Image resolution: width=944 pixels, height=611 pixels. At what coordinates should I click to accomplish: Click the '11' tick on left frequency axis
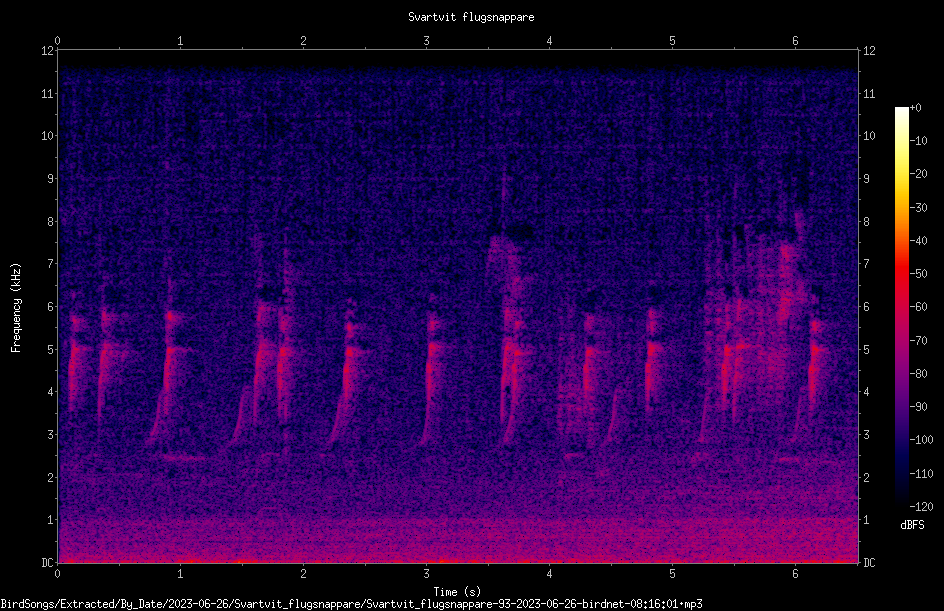click(47, 93)
